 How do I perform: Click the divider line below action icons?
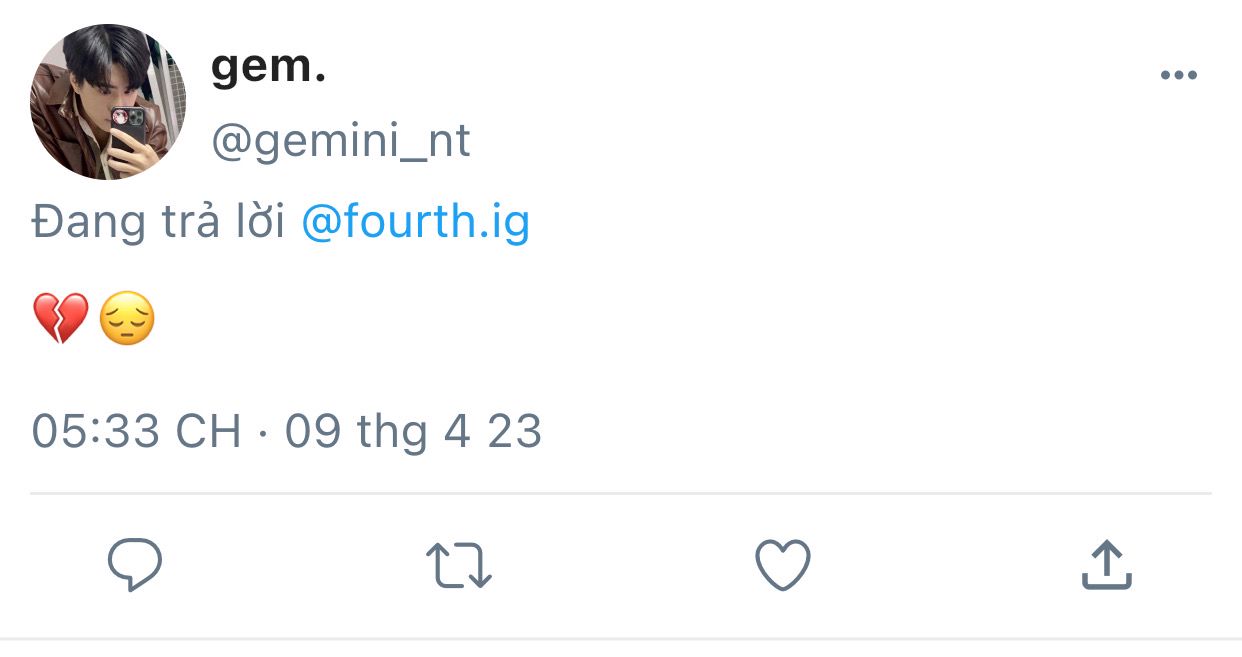[x=621, y=638]
